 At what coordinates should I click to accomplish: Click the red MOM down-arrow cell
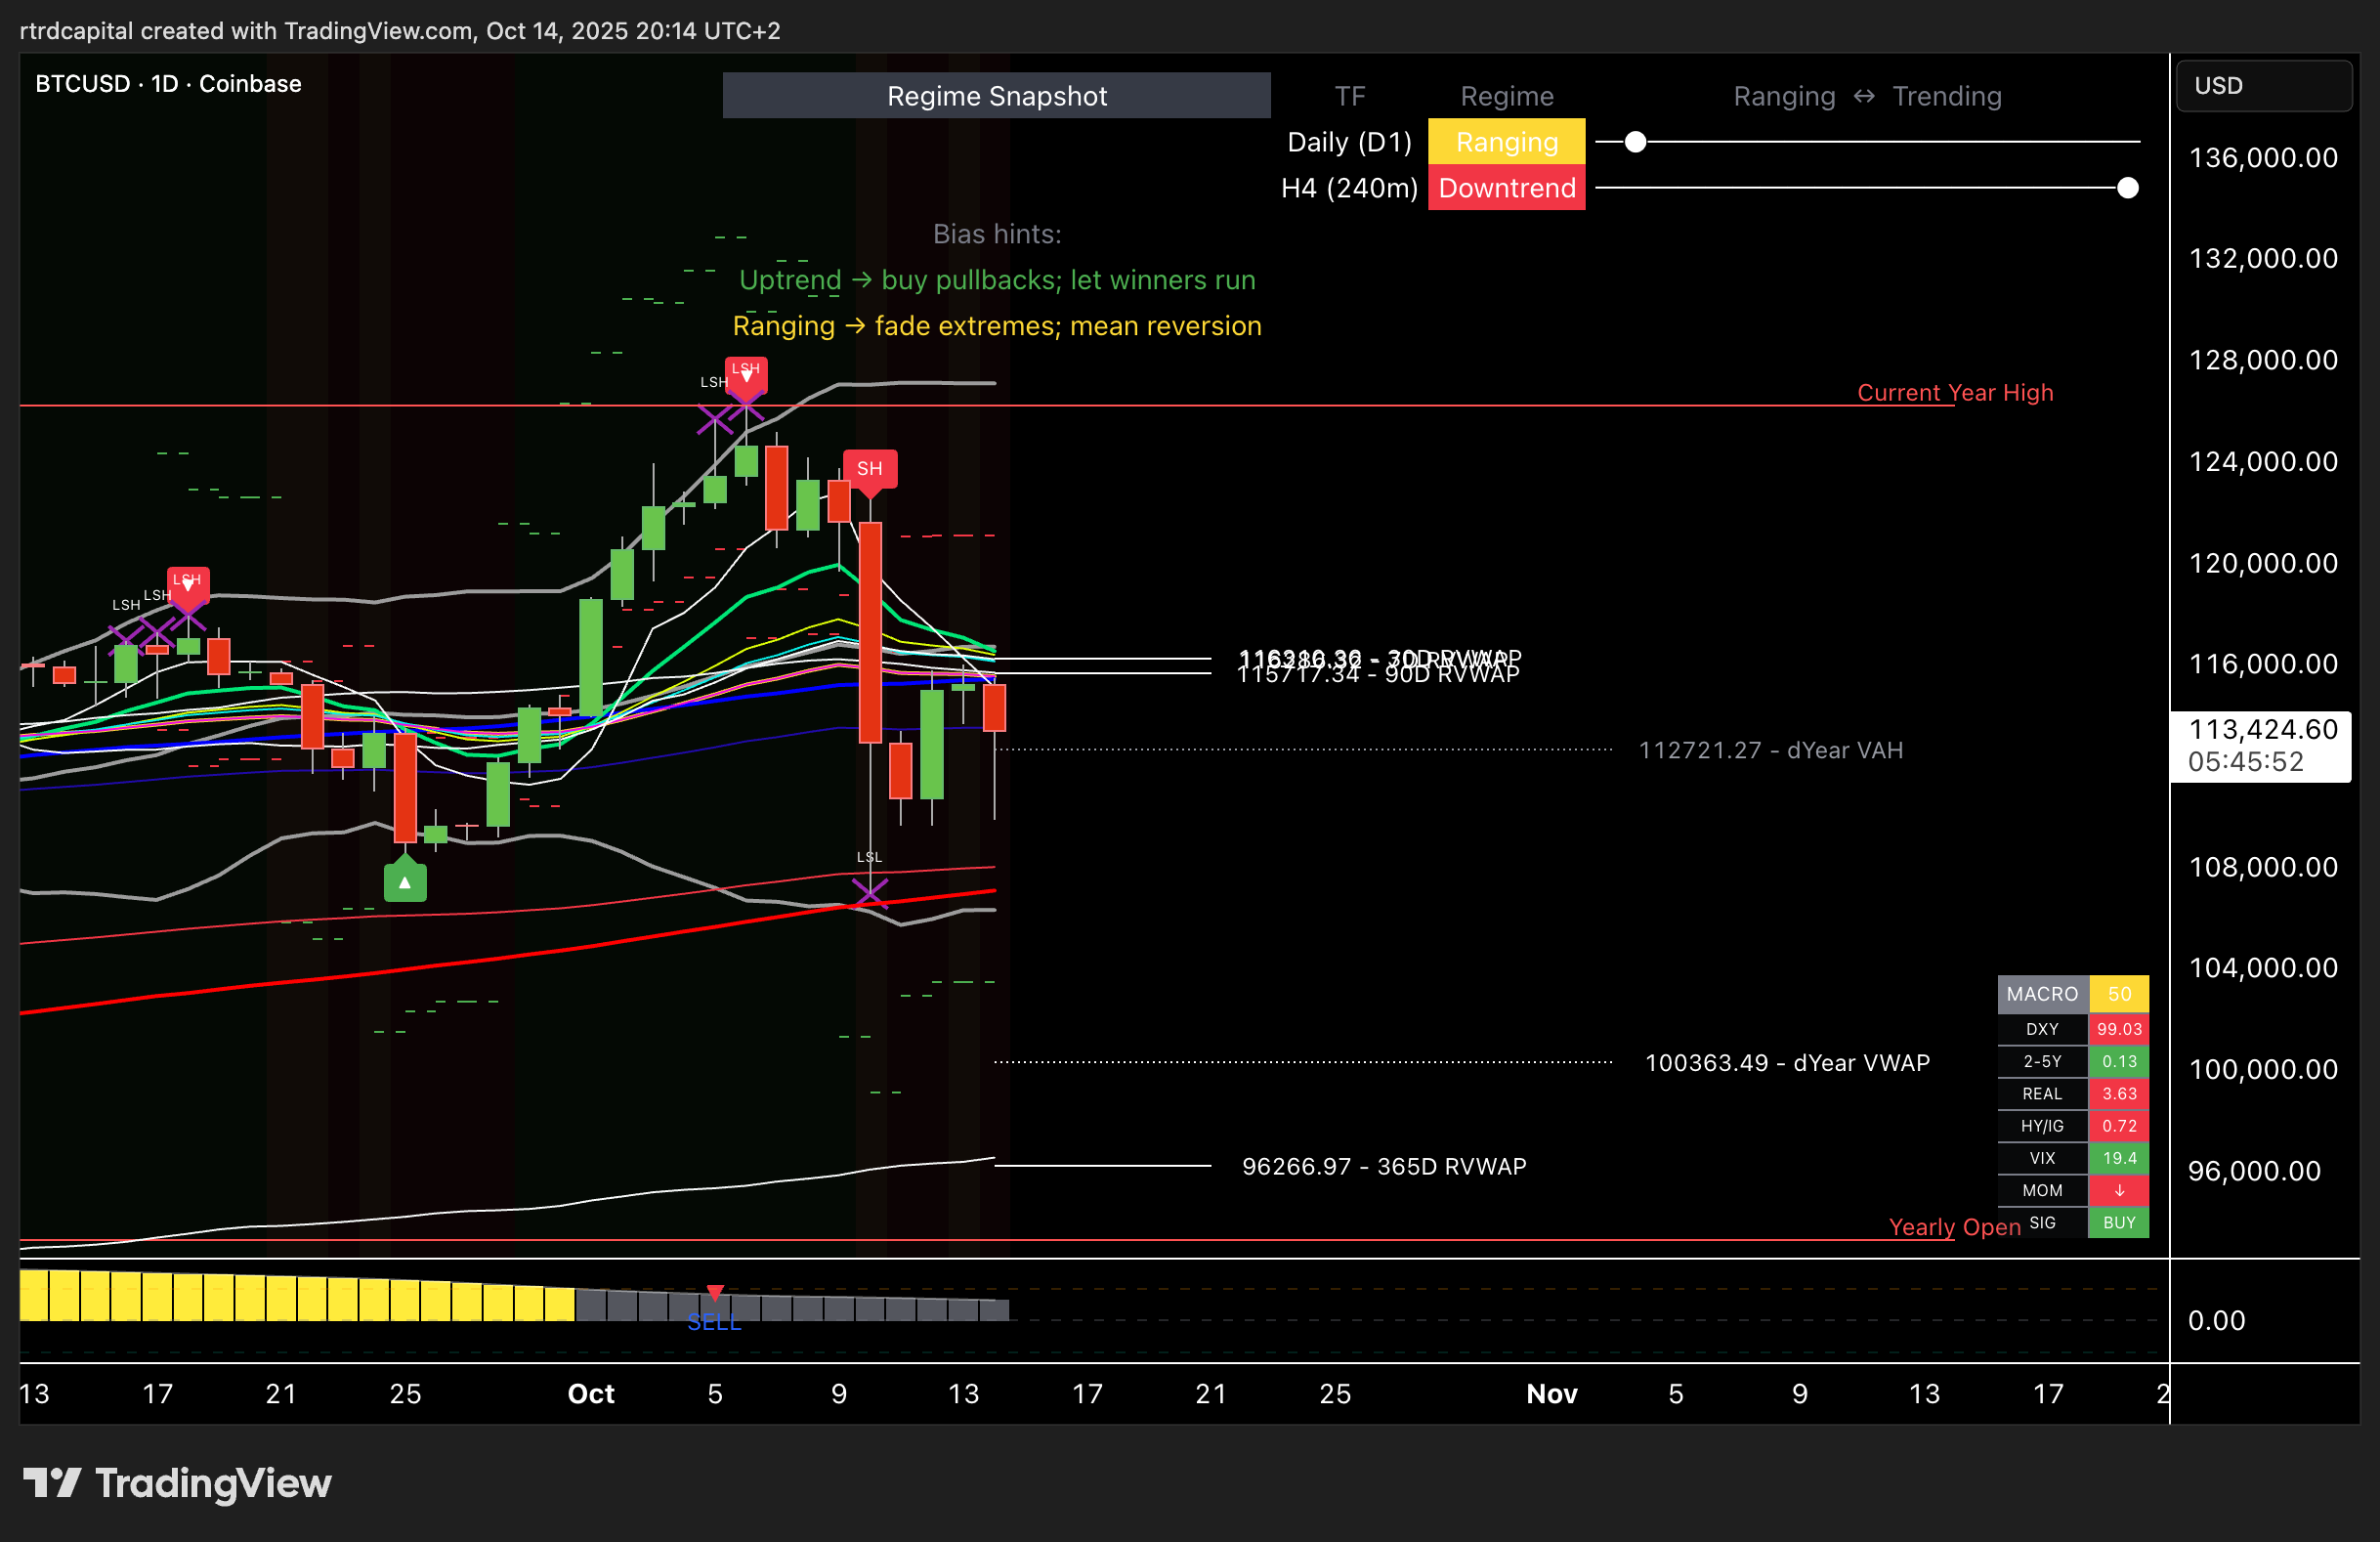pyautogui.click(x=2118, y=1190)
